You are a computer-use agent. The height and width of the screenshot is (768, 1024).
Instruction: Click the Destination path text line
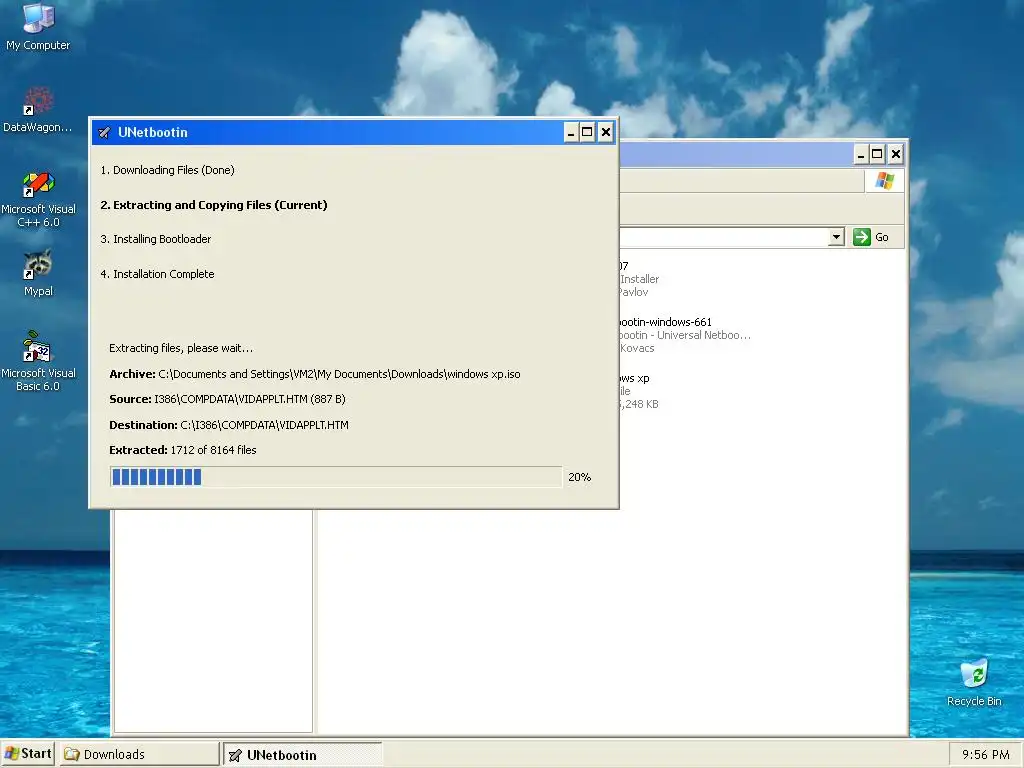click(229, 425)
